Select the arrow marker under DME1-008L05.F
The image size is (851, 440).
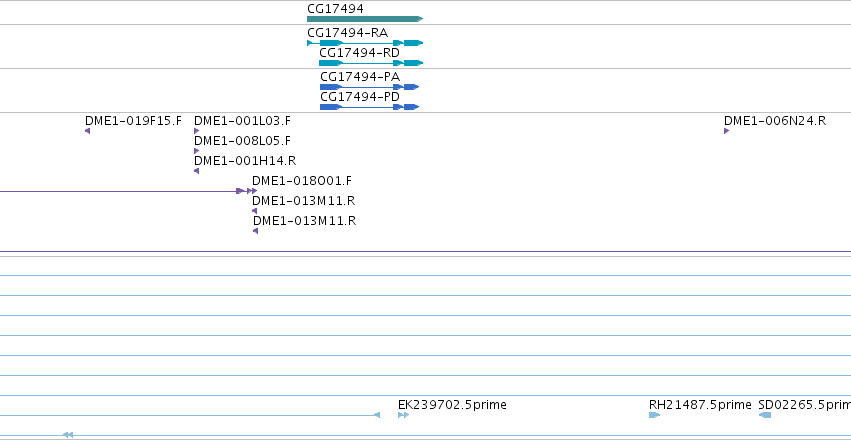pyautogui.click(x=196, y=151)
